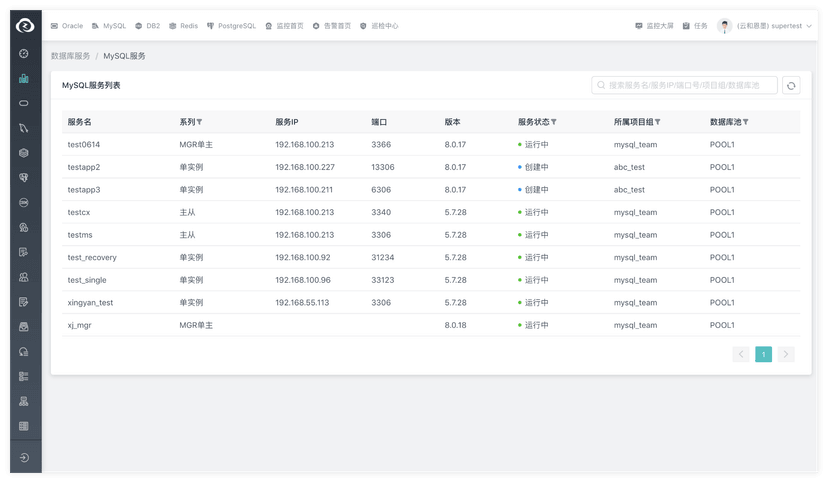828x483 pixels.
Task: Click service name xj_mgr
Action: [79, 325]
